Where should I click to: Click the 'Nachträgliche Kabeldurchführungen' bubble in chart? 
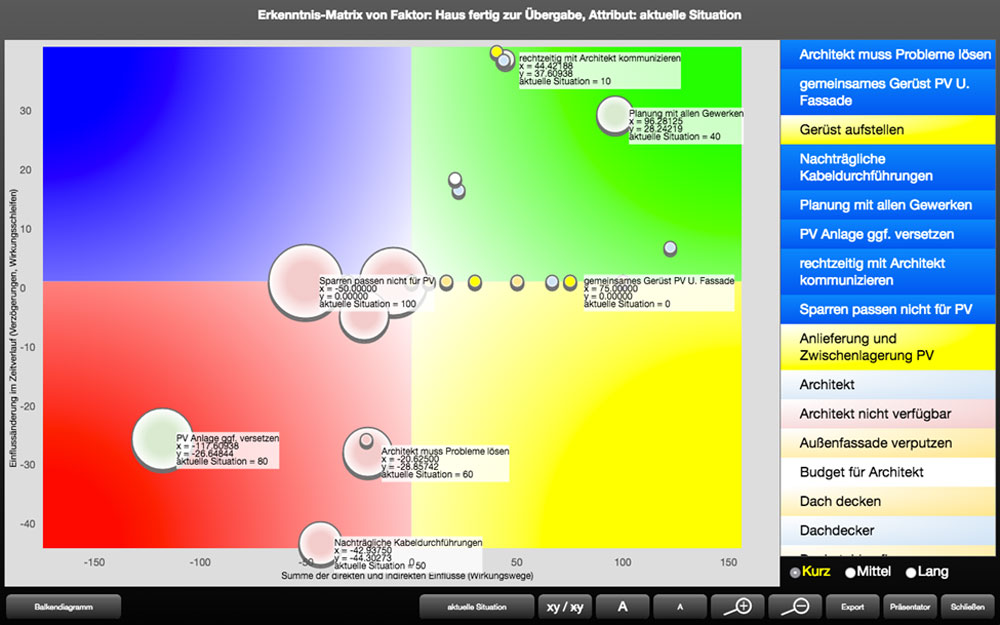[319, 543]
